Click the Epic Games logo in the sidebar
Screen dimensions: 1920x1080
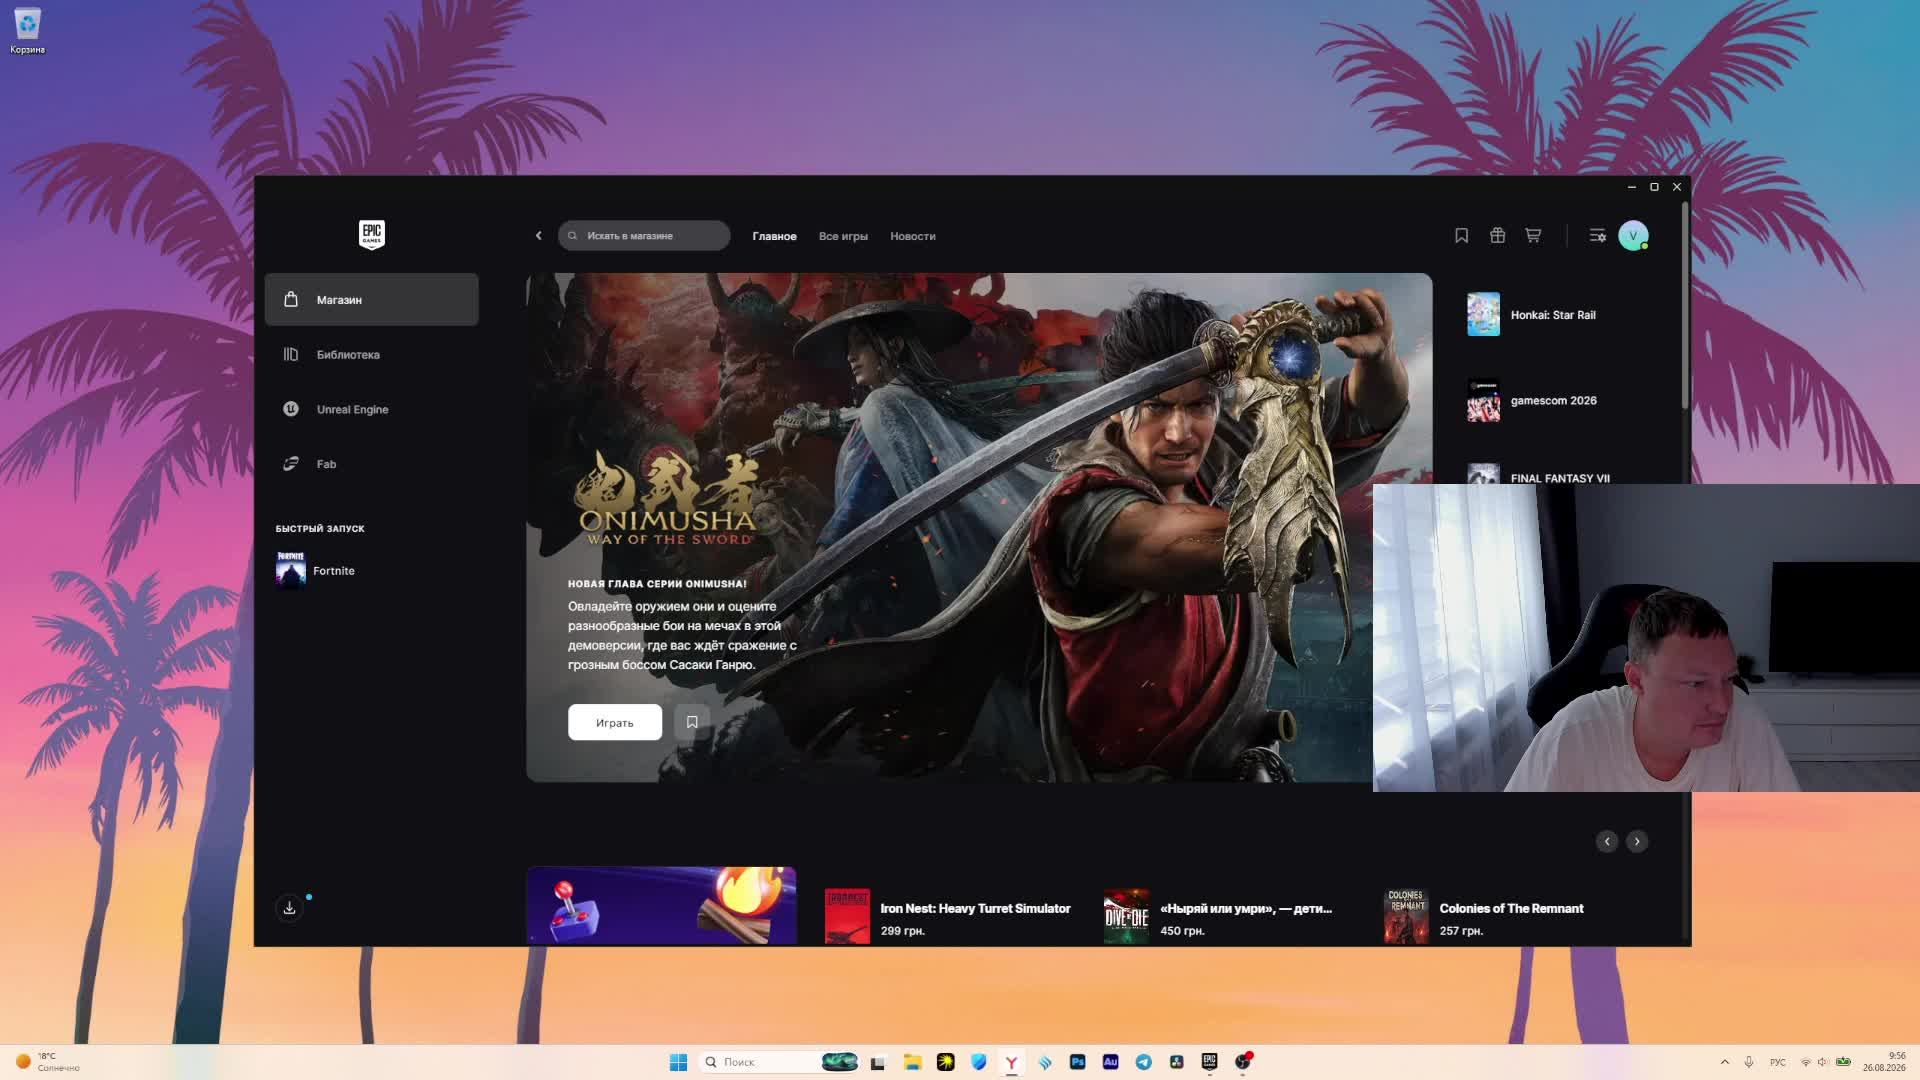click(372, 235)
